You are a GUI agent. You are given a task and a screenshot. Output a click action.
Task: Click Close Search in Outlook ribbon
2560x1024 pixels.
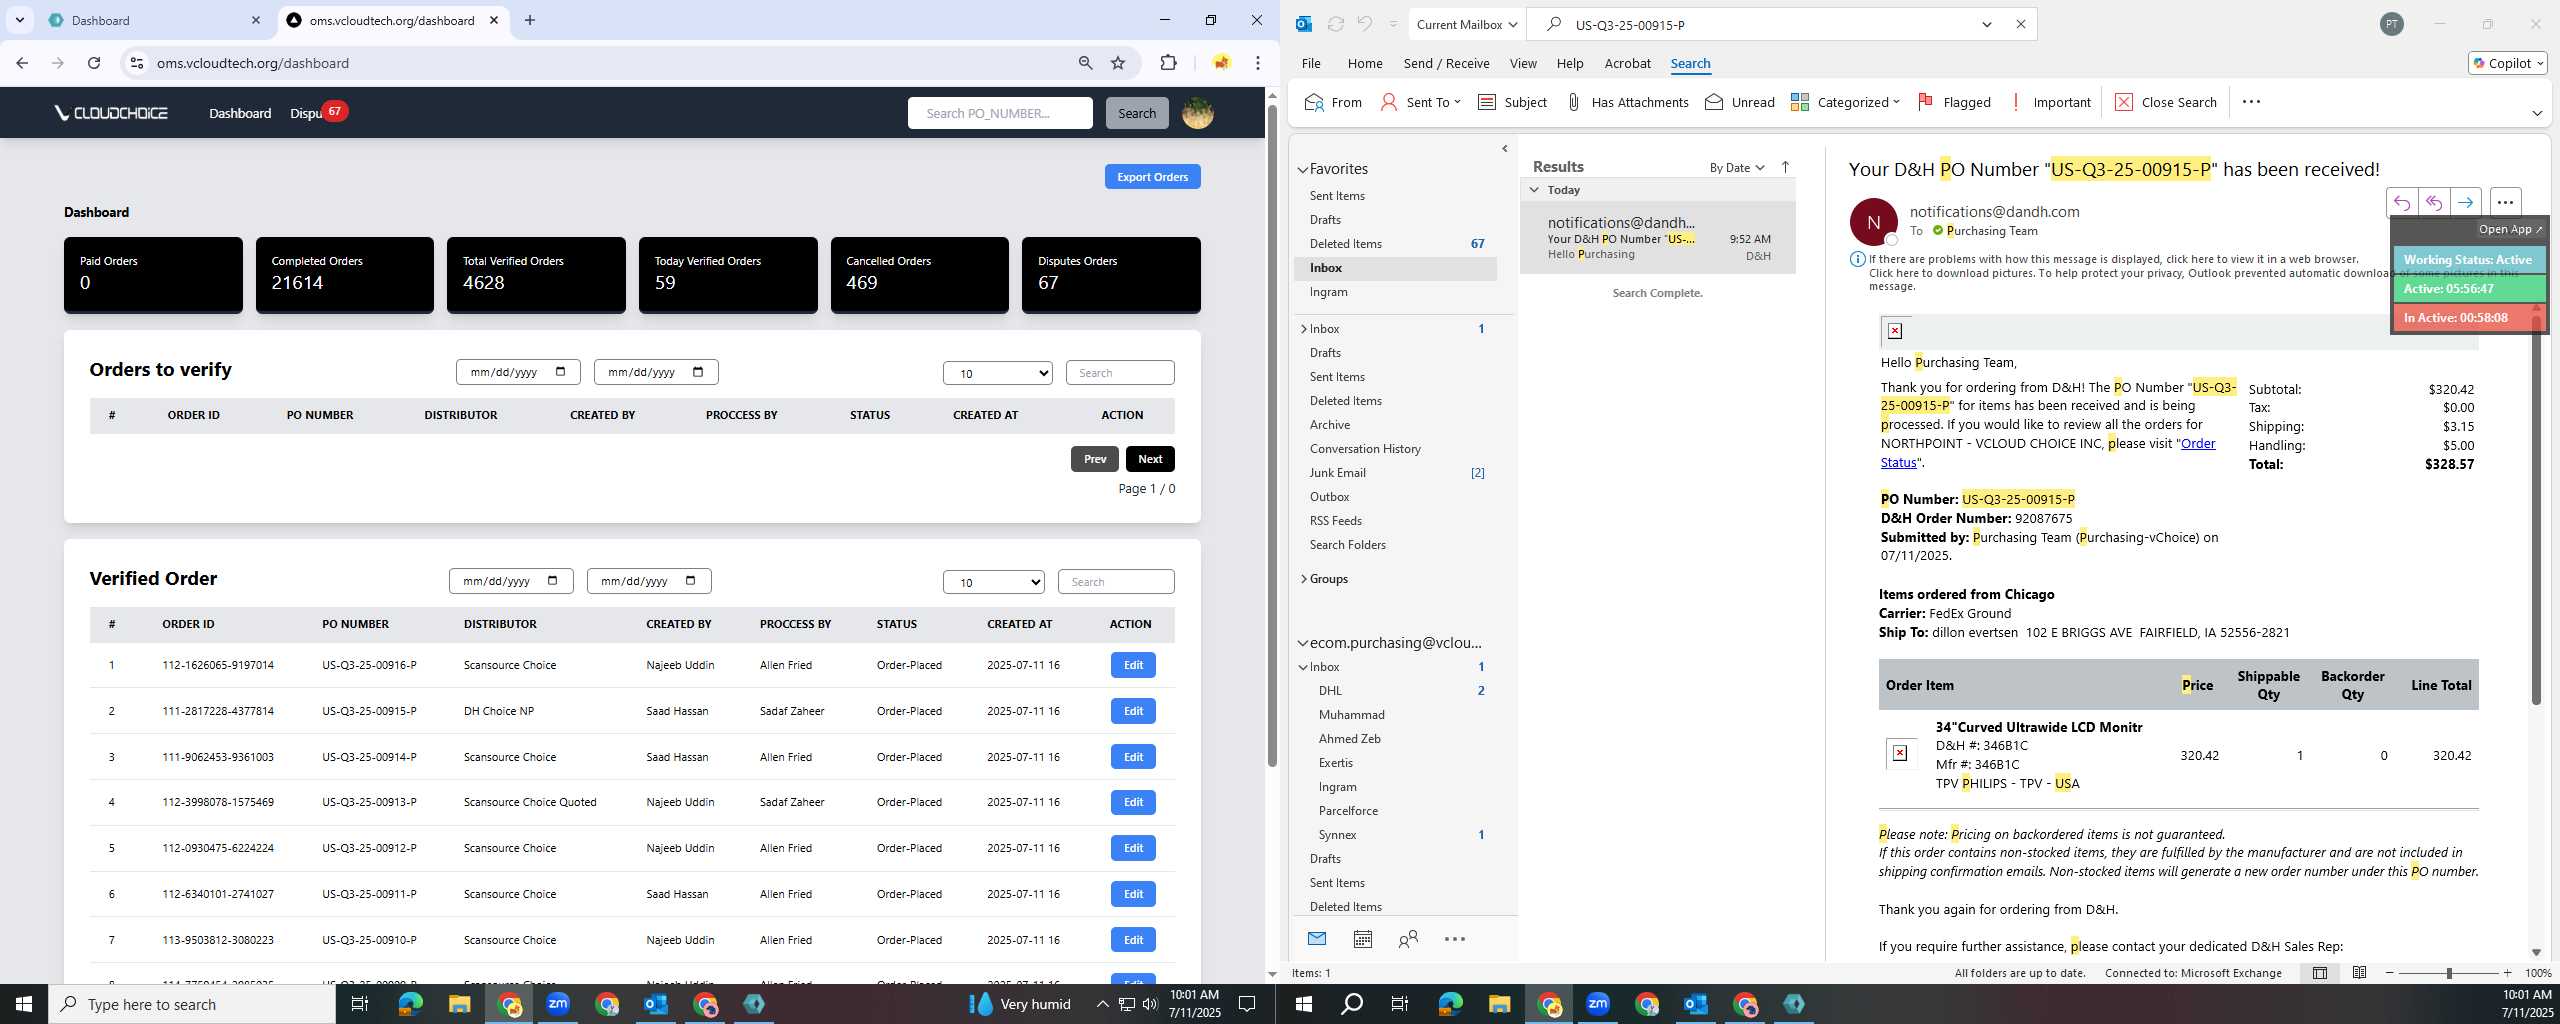(2166, 102)
